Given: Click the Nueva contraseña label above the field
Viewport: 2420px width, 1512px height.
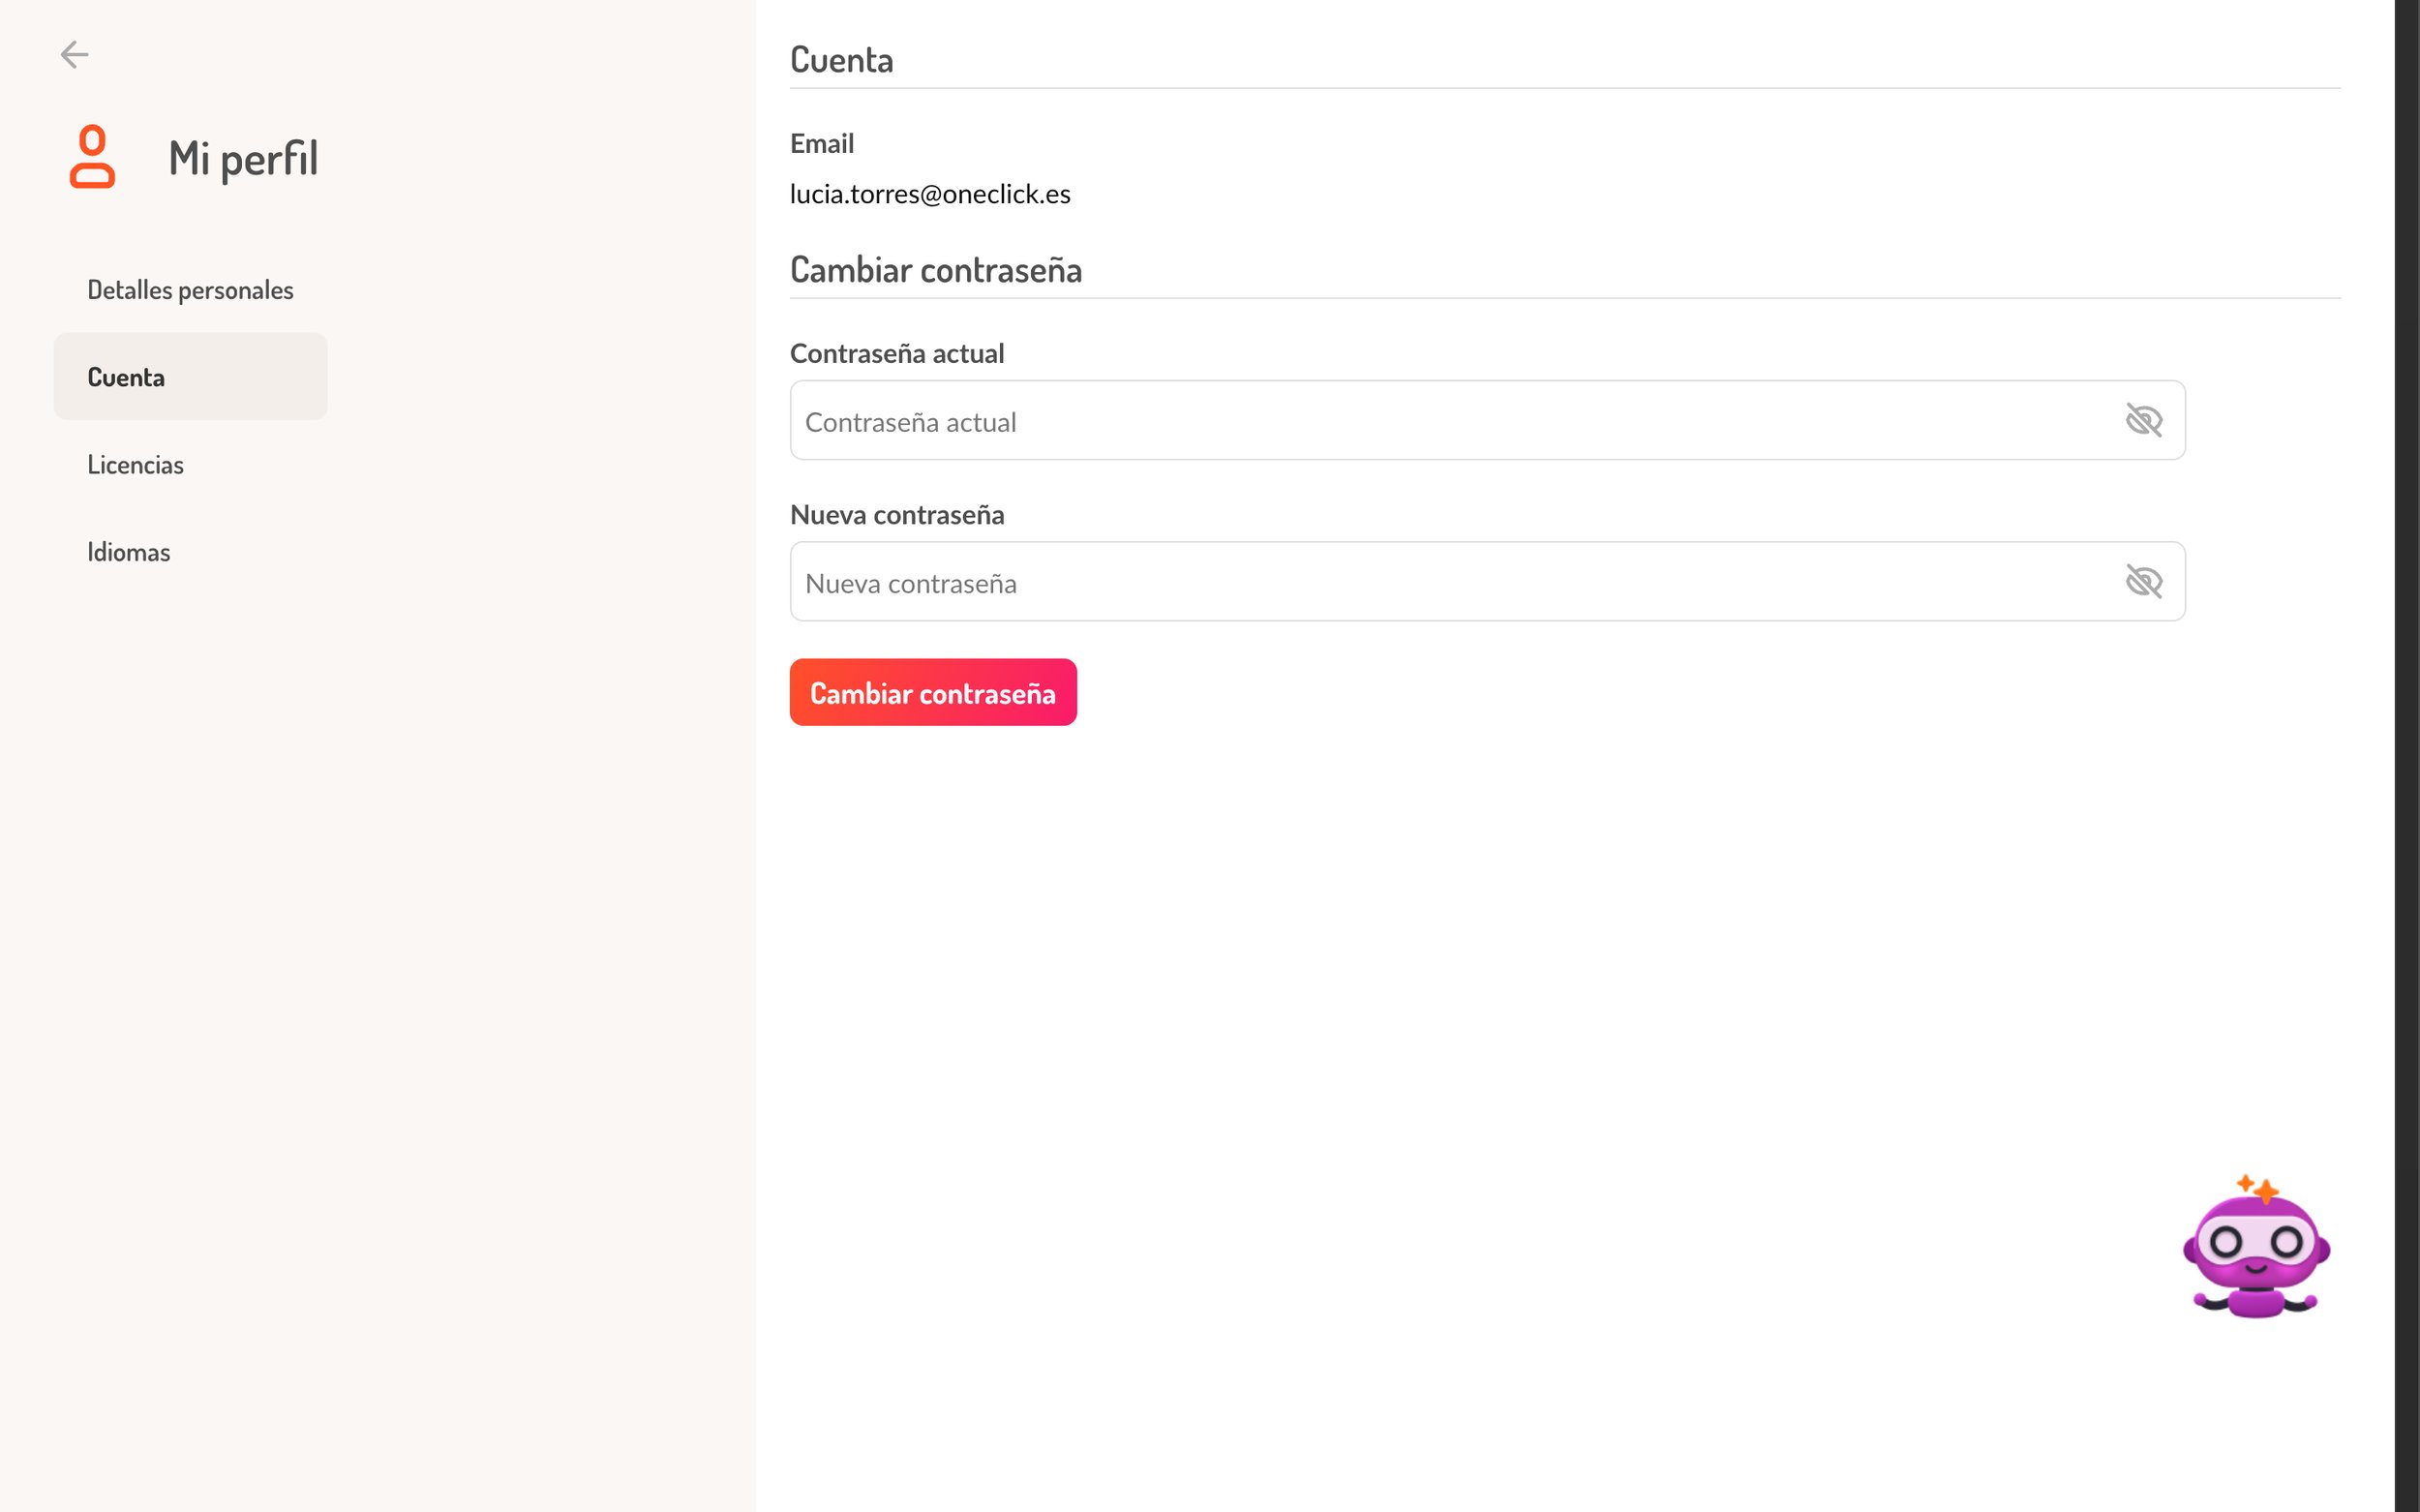Looking at the screenshot, I should (x=897, y=514).
